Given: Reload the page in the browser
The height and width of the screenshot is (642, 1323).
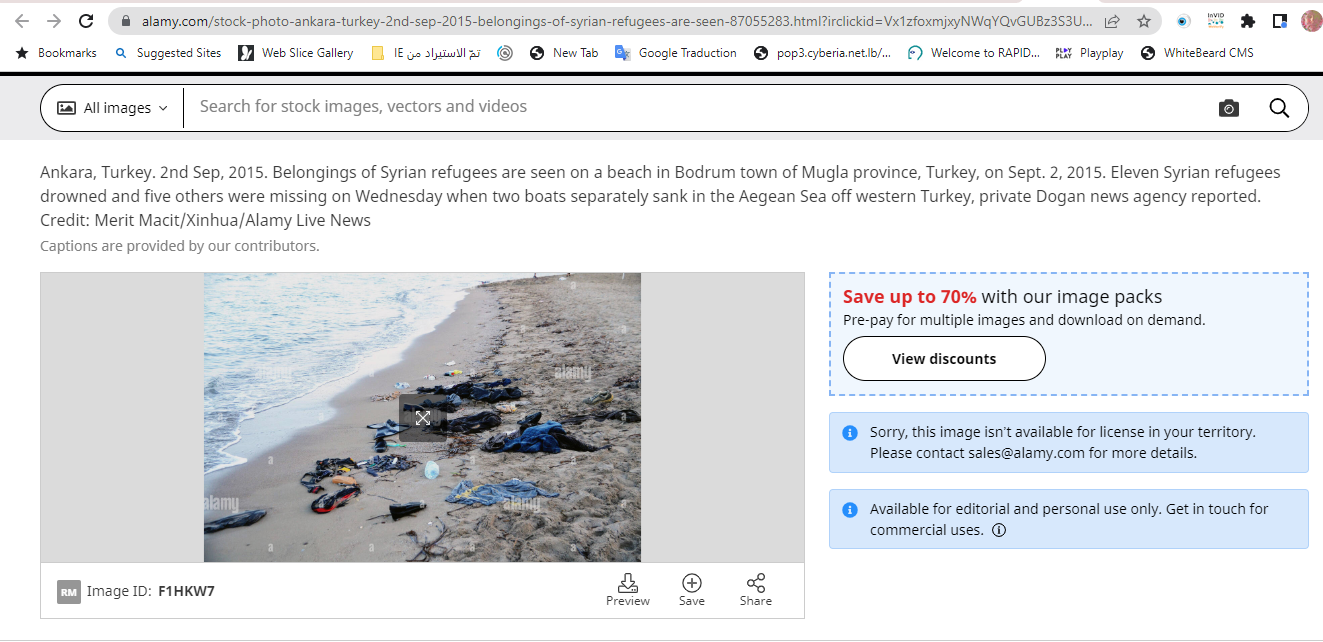Looking at the screenshot, I should click(86, 21).
